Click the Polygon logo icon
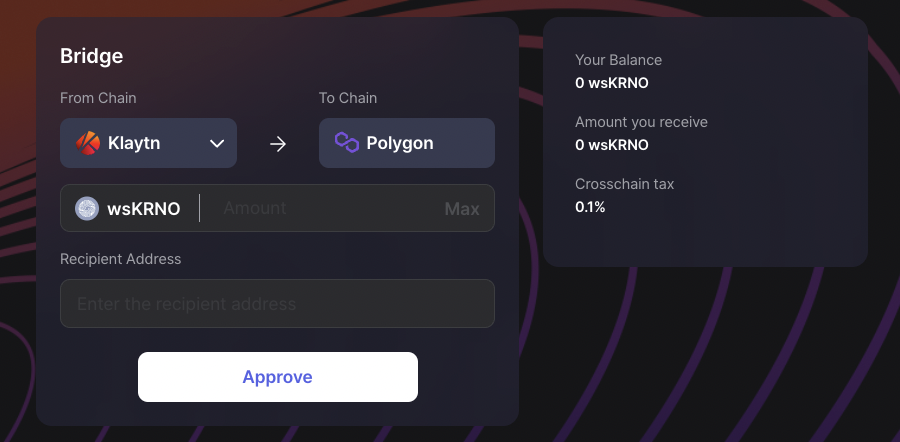 pos(347,142)
